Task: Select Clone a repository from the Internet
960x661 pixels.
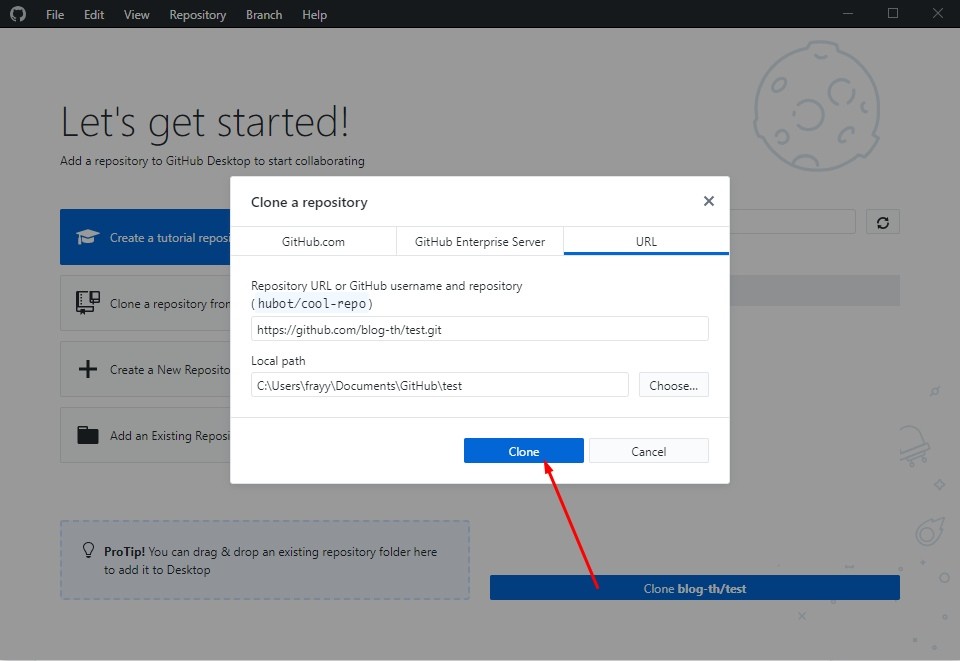Action: [145, 303]
